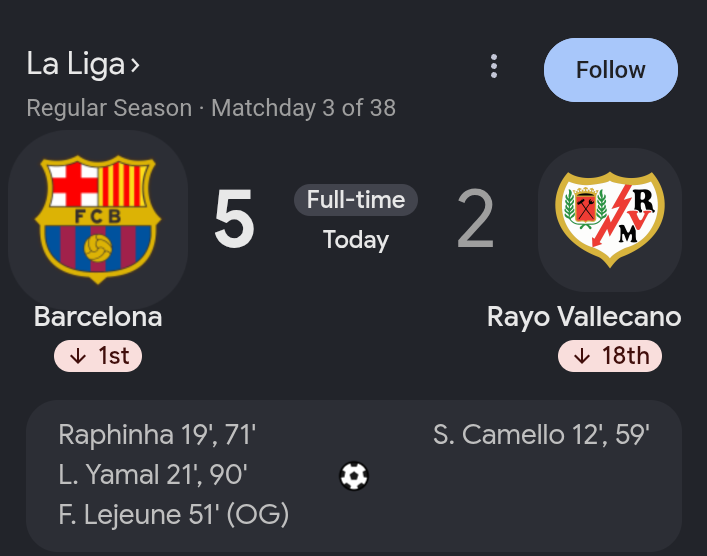Follow this La Liga match

611,70
